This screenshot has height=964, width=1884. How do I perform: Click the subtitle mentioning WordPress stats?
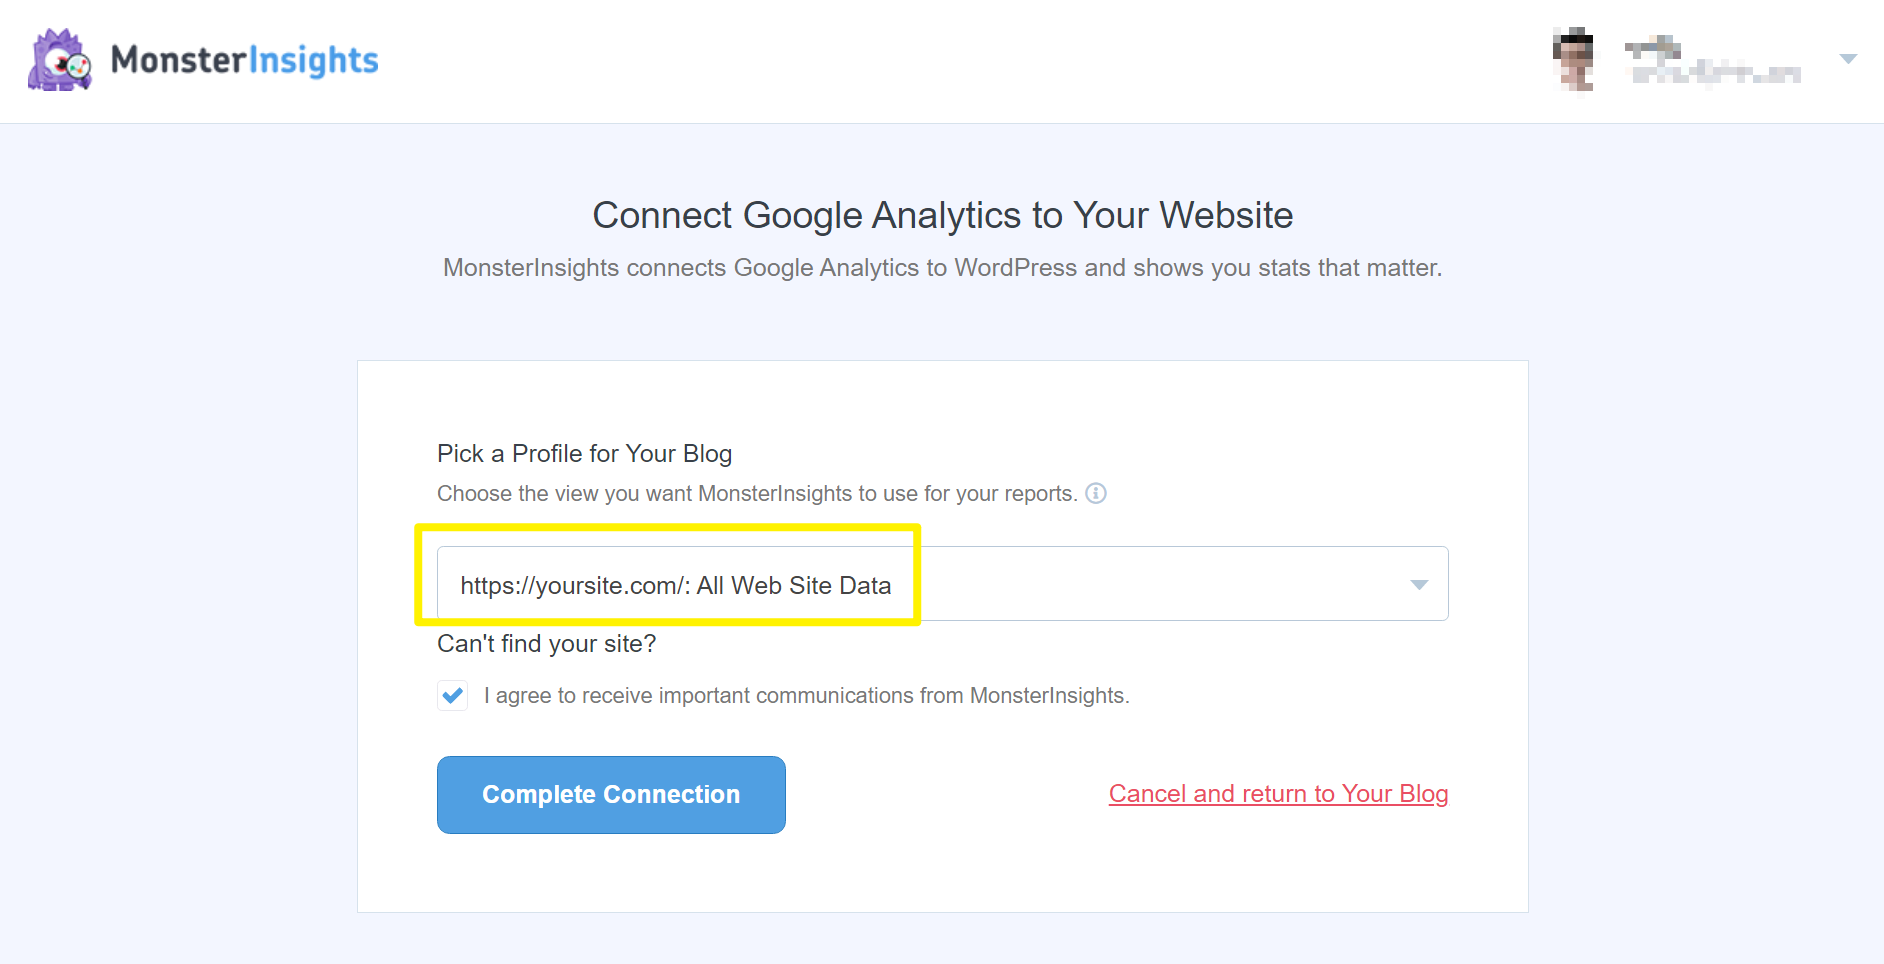point(942,268)
